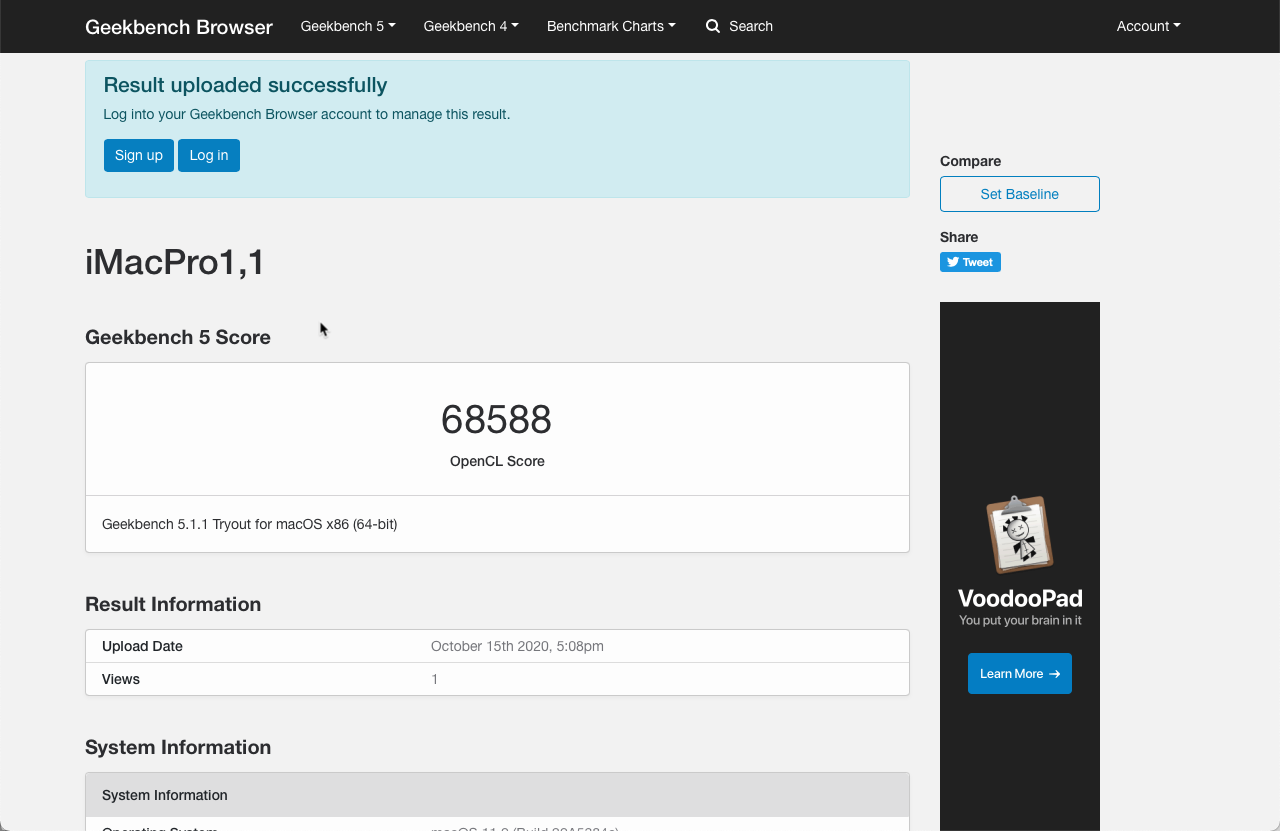Click the Views row label
This screenshot has width=1280, height=831.
121,679
